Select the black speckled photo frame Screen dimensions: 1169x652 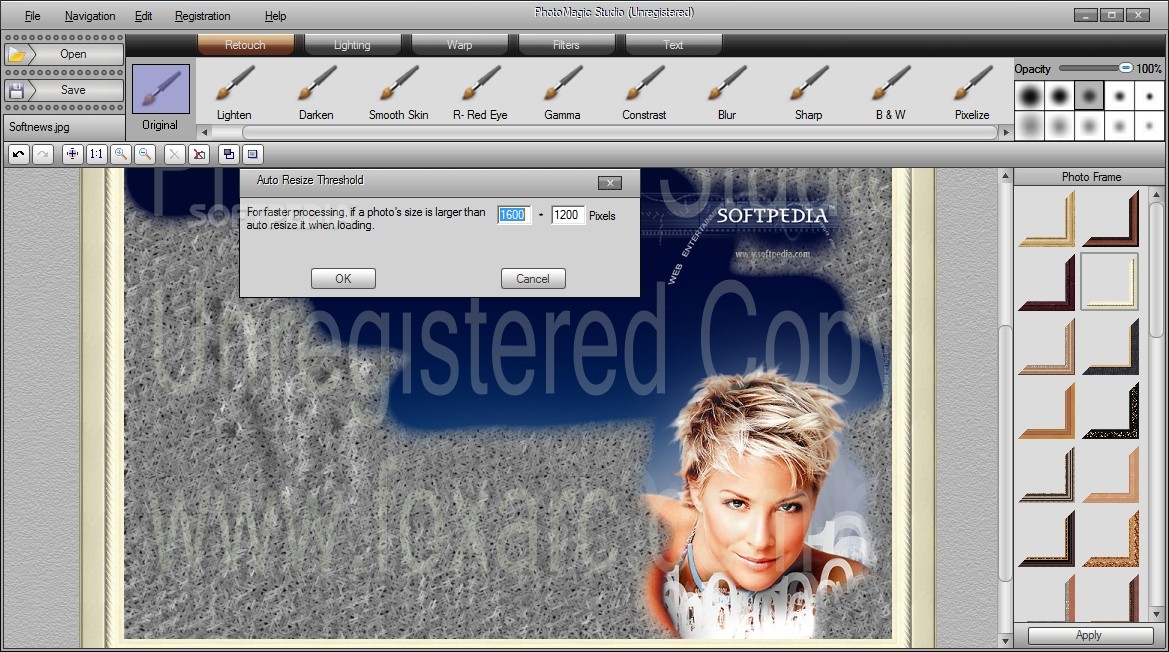coord(1111,411)
